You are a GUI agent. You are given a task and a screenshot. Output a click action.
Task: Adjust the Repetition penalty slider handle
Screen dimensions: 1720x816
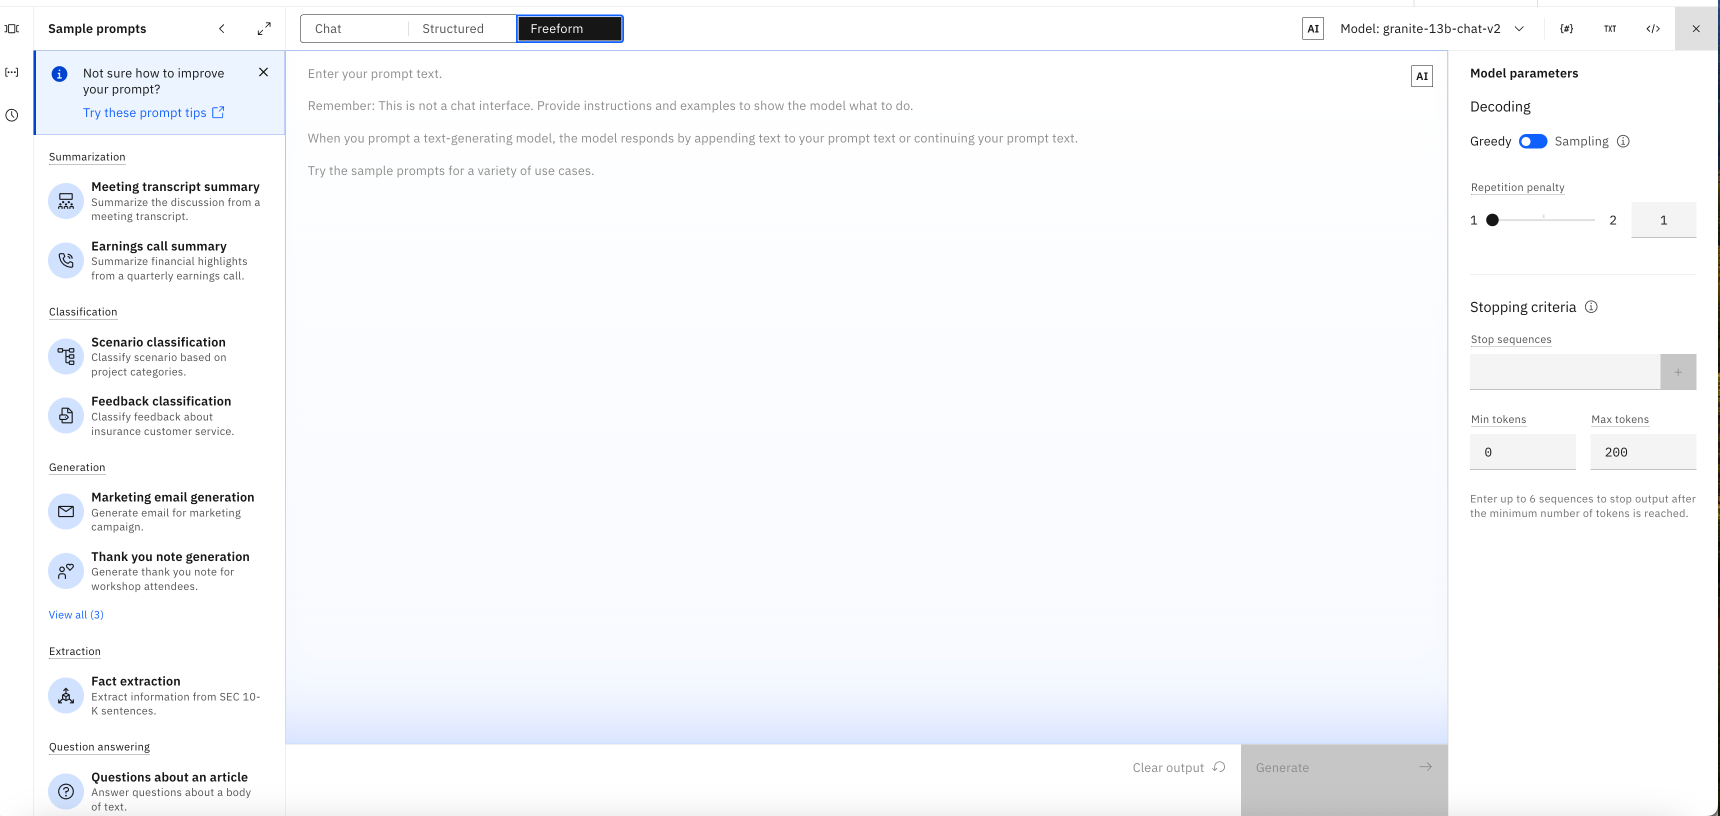(x=1492, y=220)
